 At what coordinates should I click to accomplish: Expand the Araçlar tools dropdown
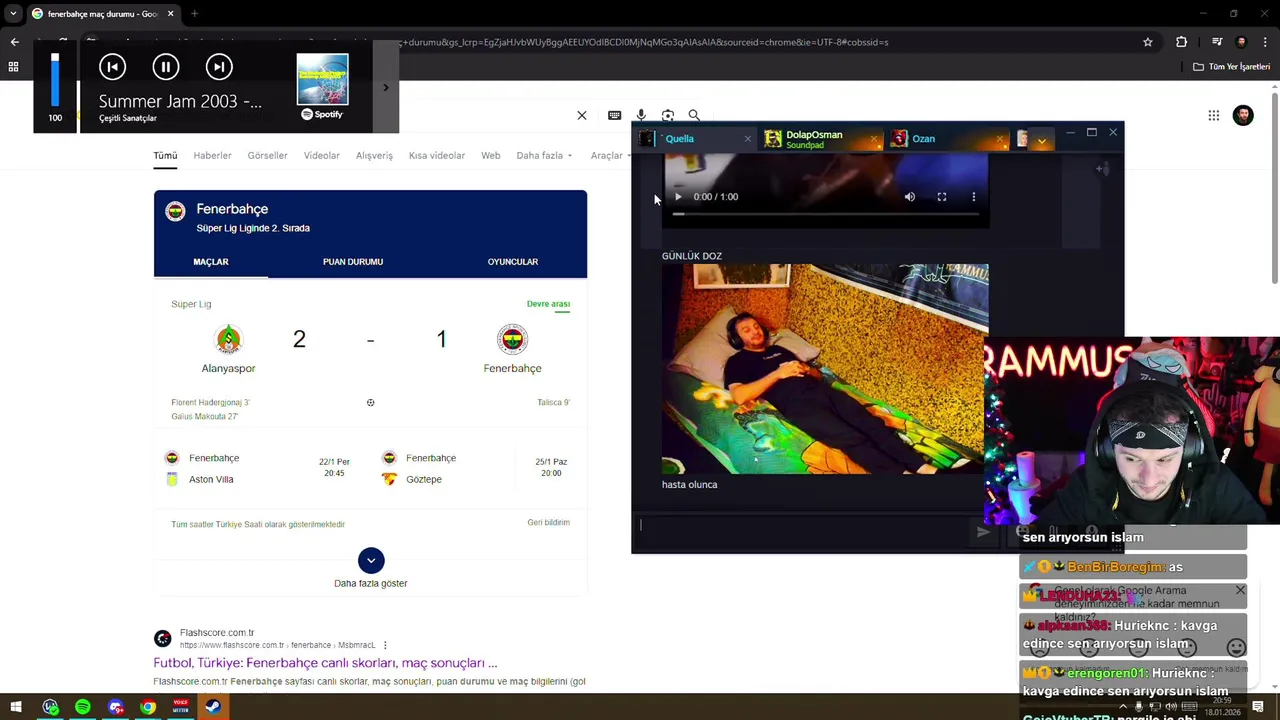(x=610, y=155)
